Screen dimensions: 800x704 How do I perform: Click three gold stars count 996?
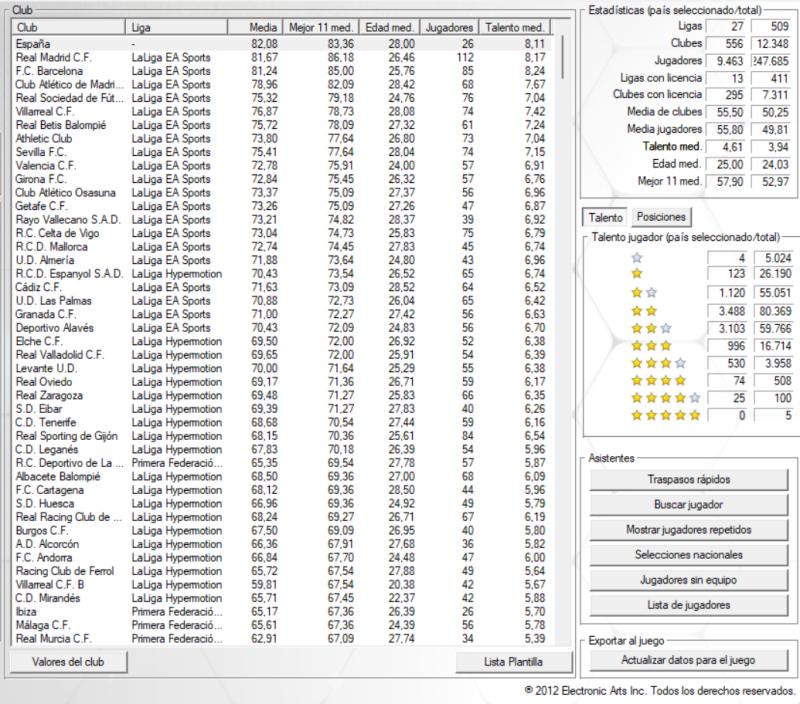click(x=727, y=346)
